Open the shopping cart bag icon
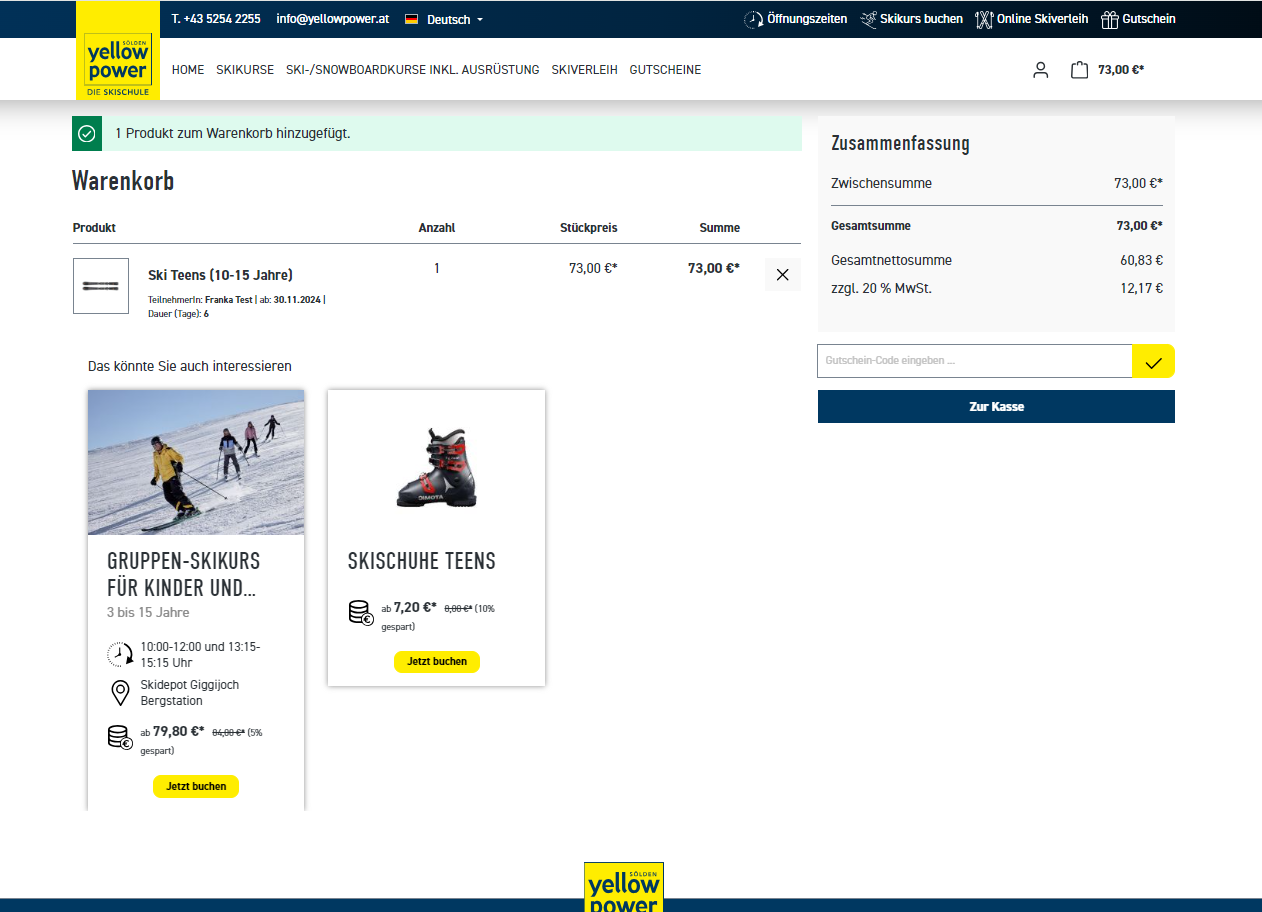1262x912 pixels. (x=1079, y=70)
